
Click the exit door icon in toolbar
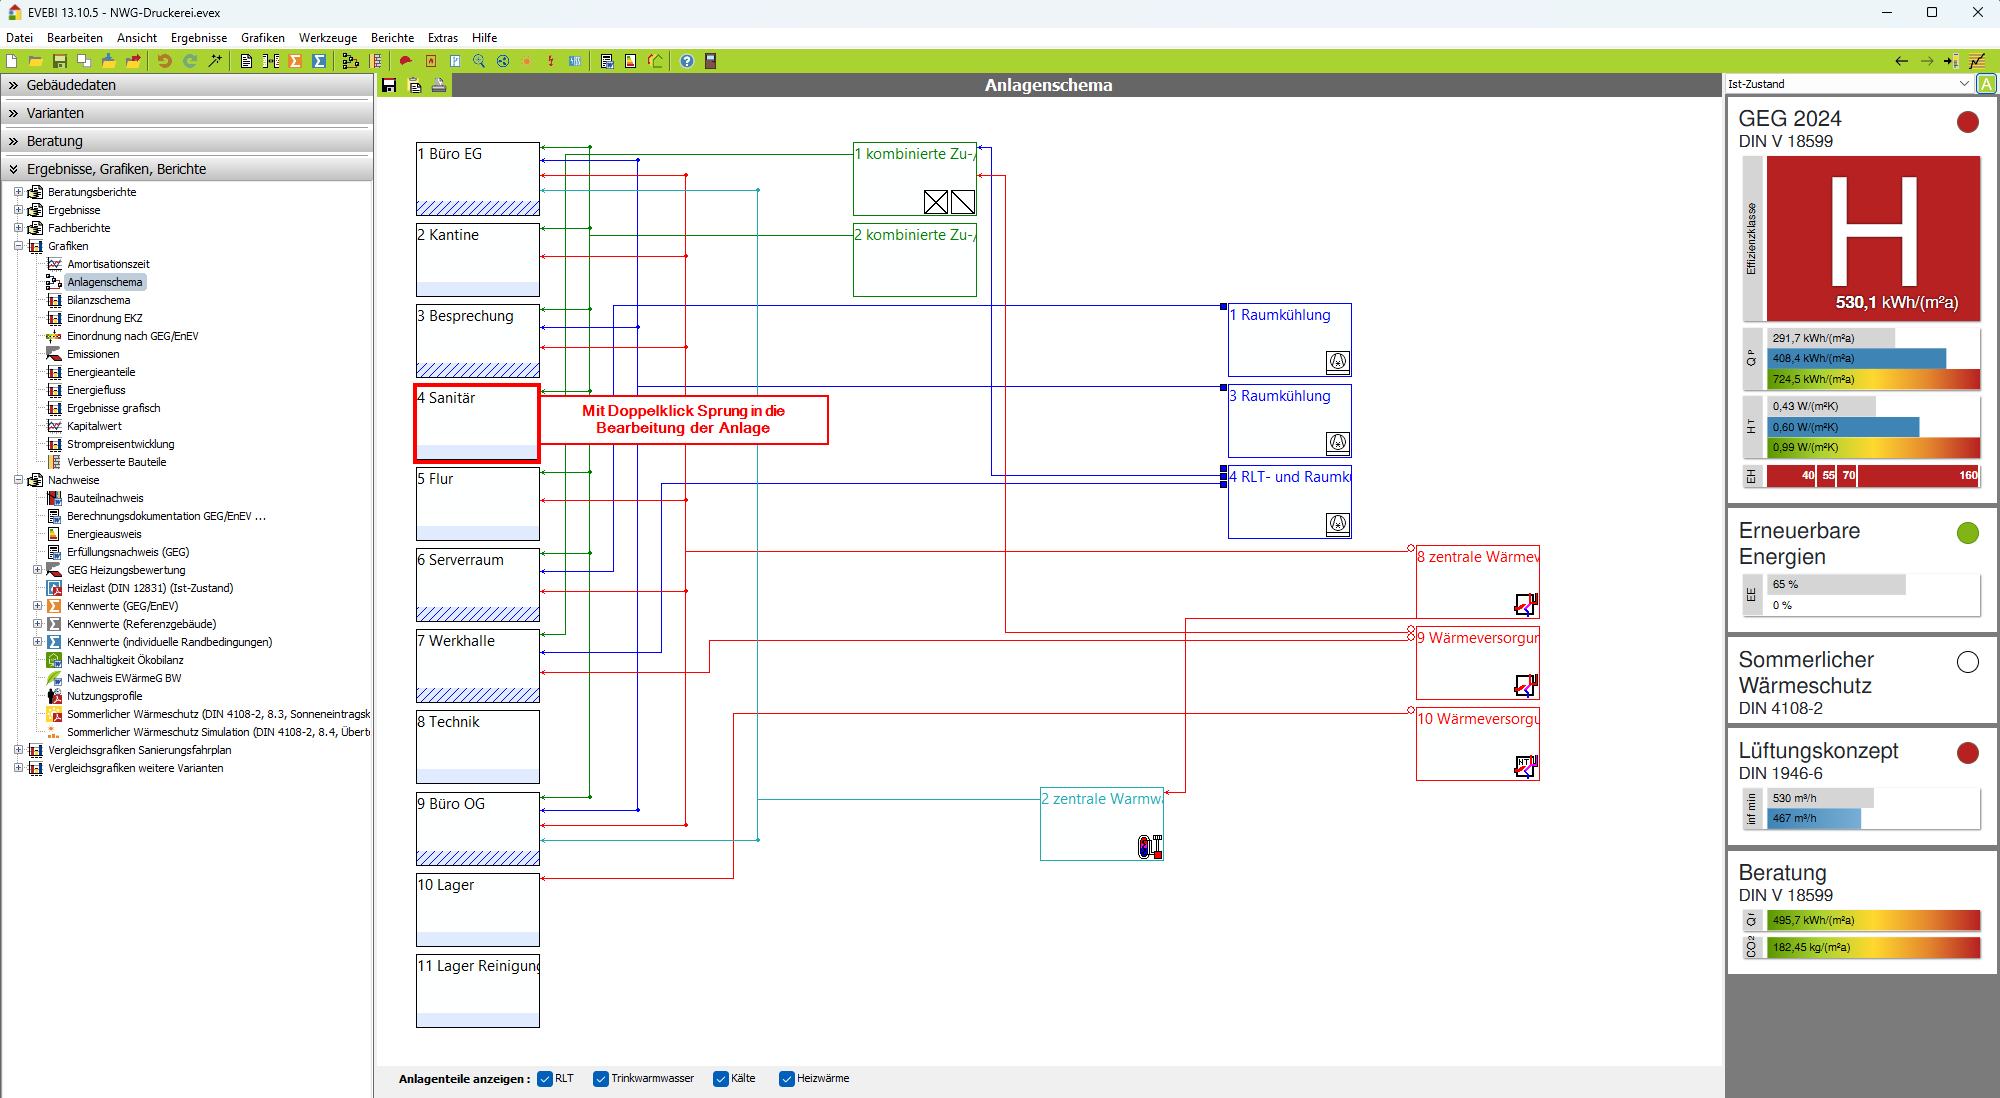711,61
